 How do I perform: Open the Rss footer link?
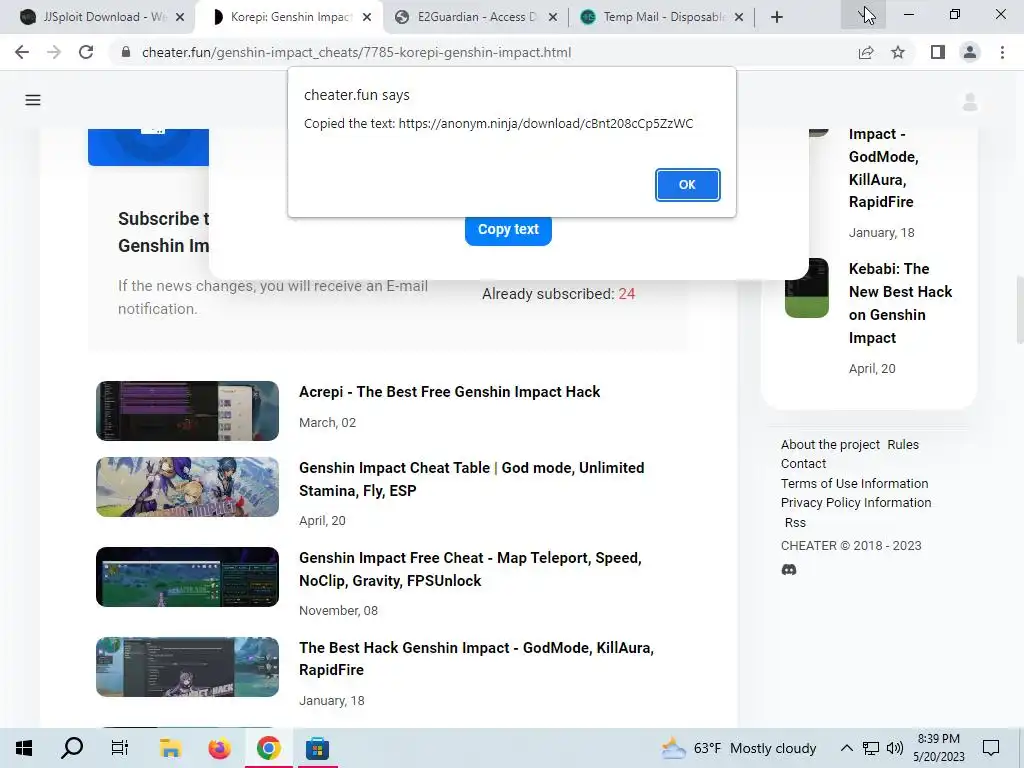click(795, 522)
